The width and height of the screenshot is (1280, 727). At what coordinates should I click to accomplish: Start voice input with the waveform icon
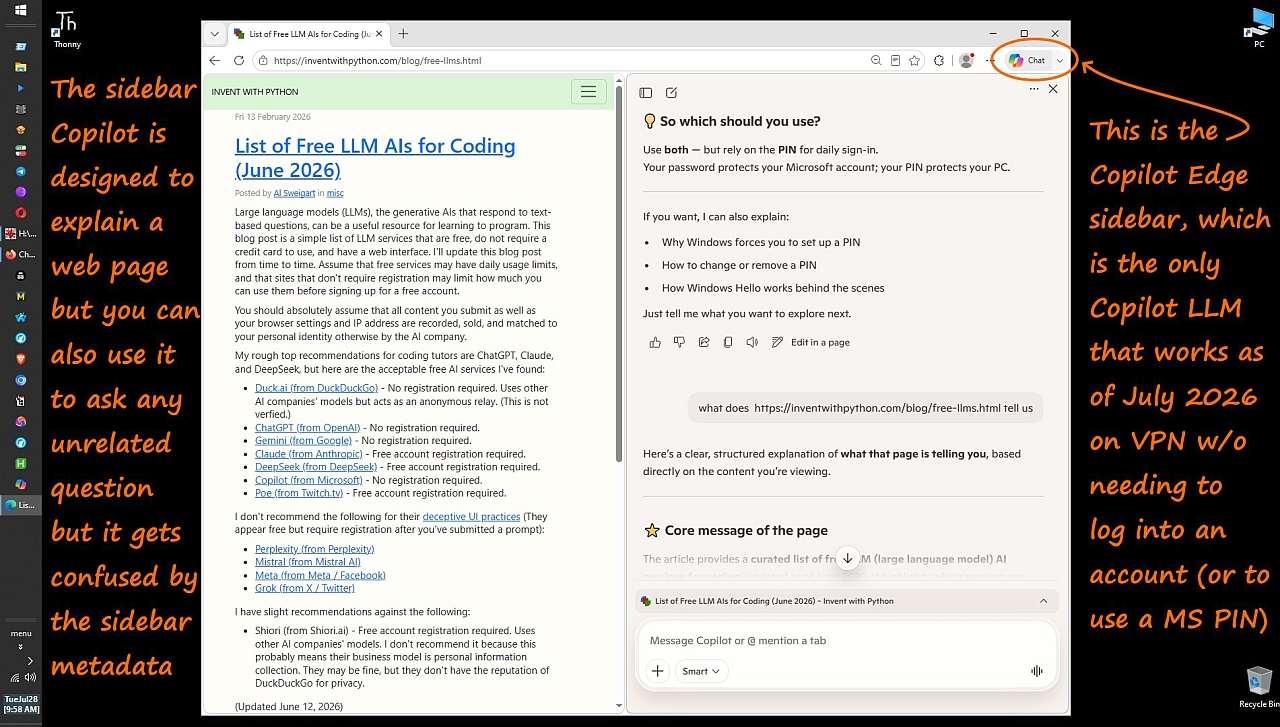(x=1037, y=671)
